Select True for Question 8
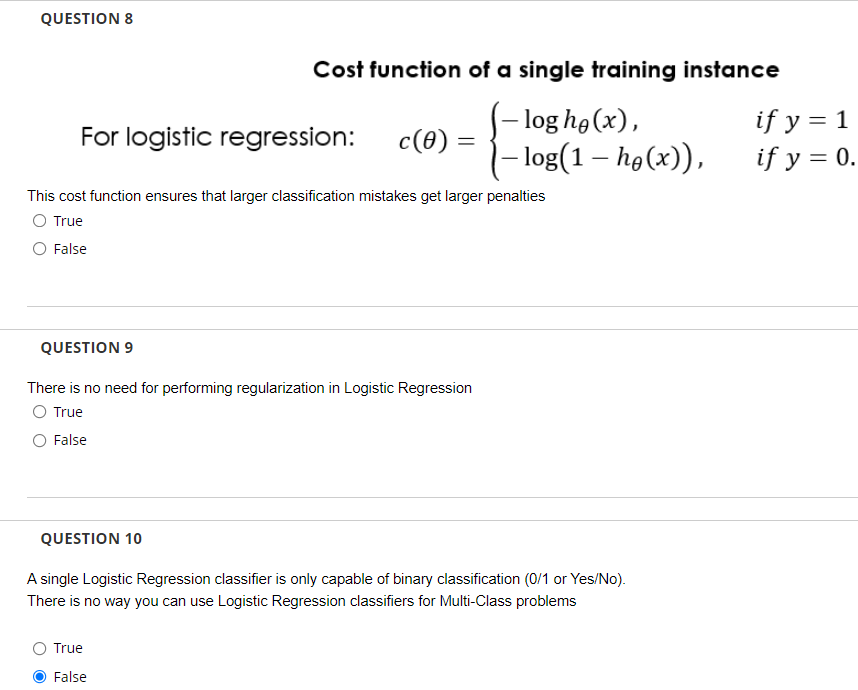The height and width of the screenshot is (690, 858). pos(38,220)
